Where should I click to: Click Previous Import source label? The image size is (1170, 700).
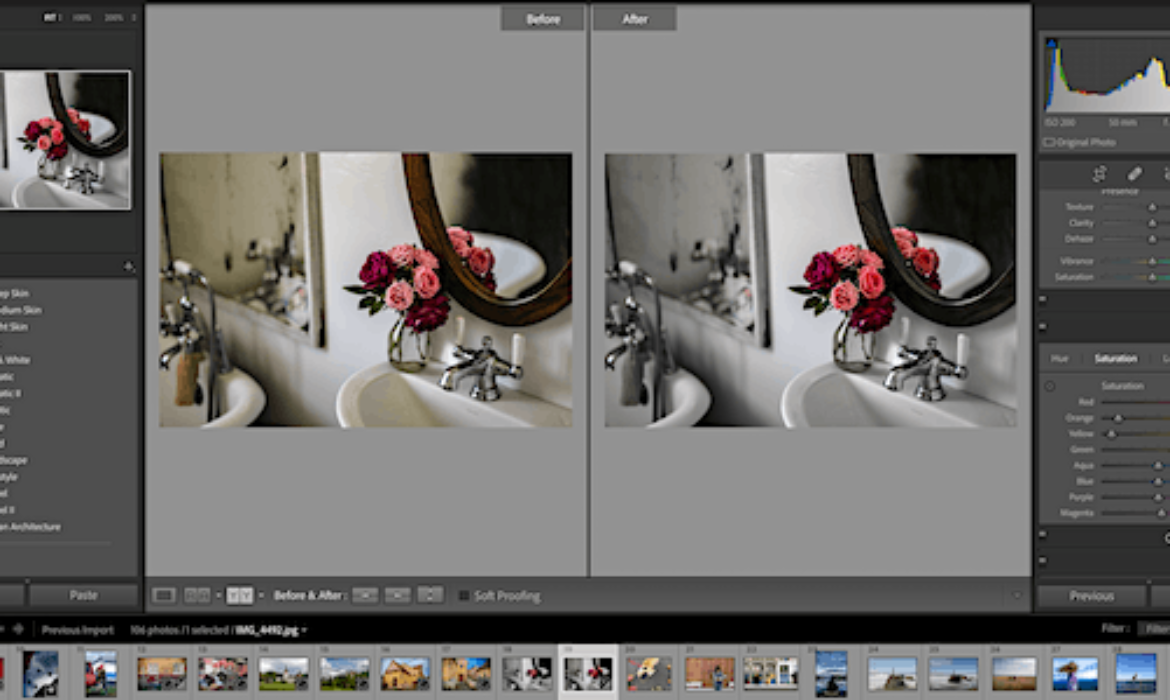pos(78,630)
